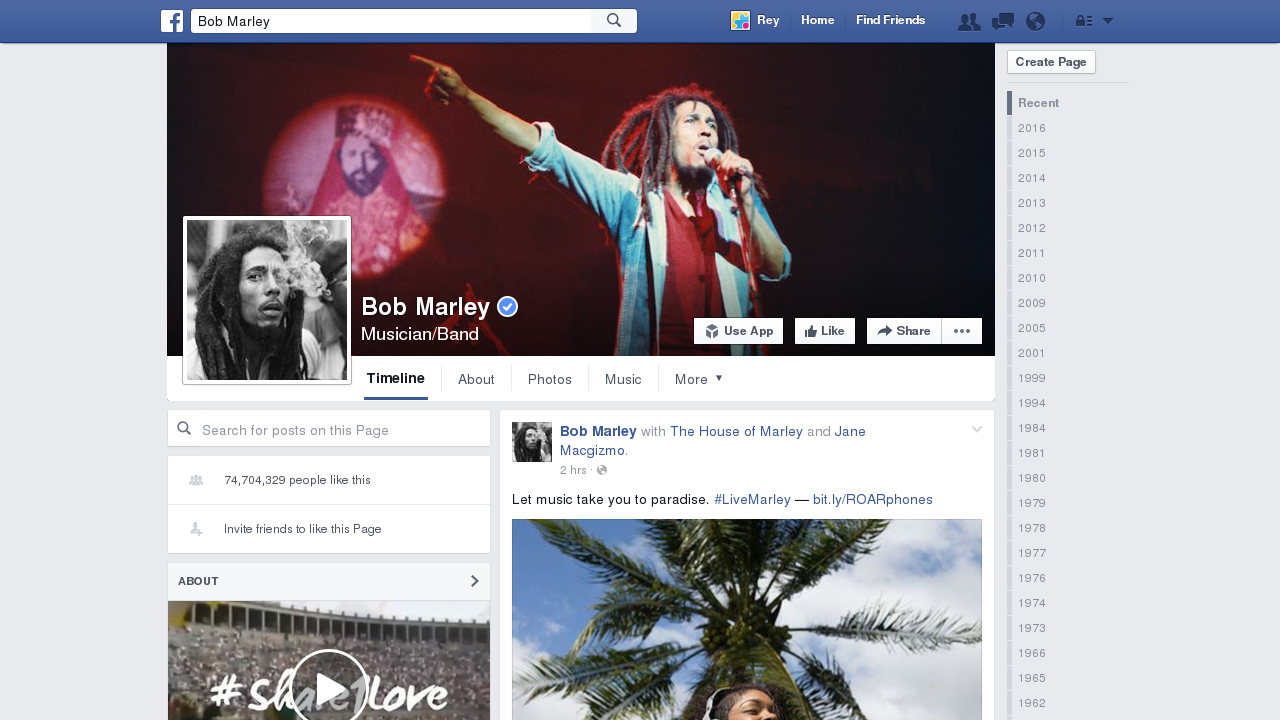This screenshot has height=720, width=1280.
Task: Jump to 1973 in timeline
Action: coord(1032,628)
